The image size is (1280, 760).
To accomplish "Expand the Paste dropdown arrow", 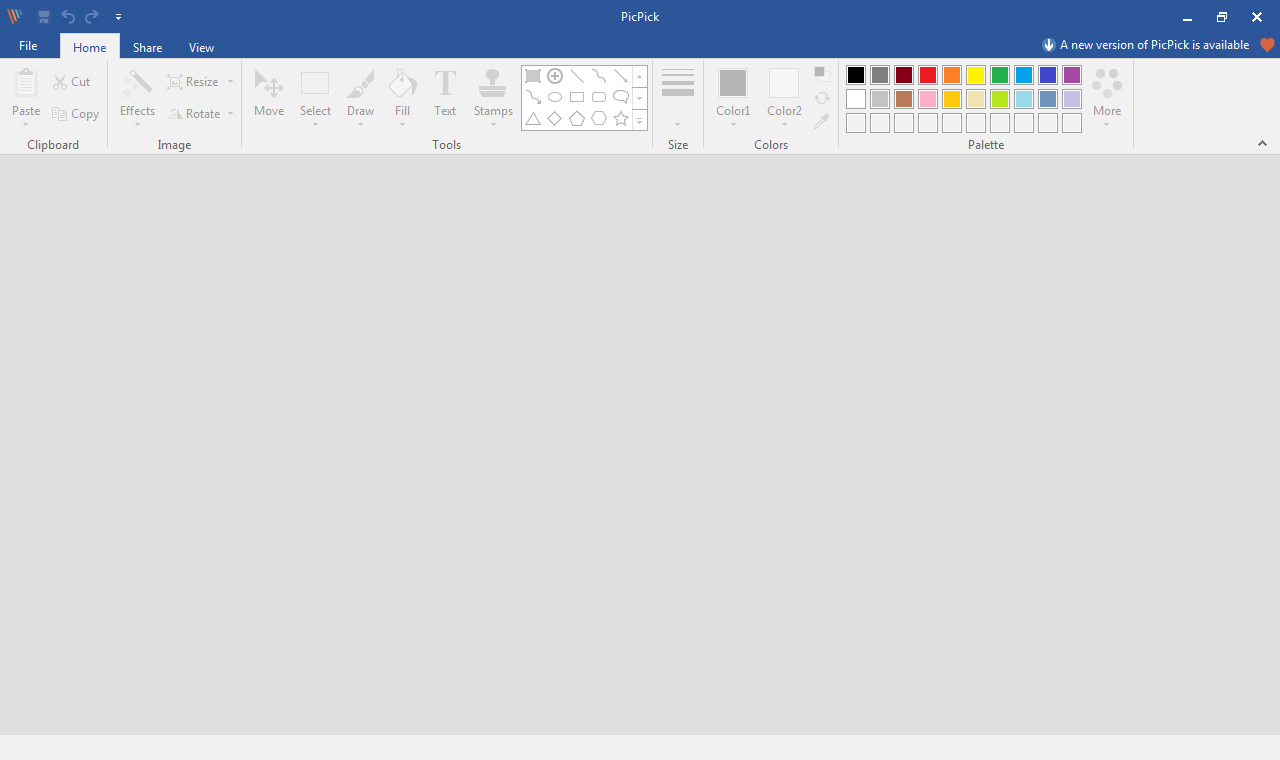I will click(x=26, y=124).
